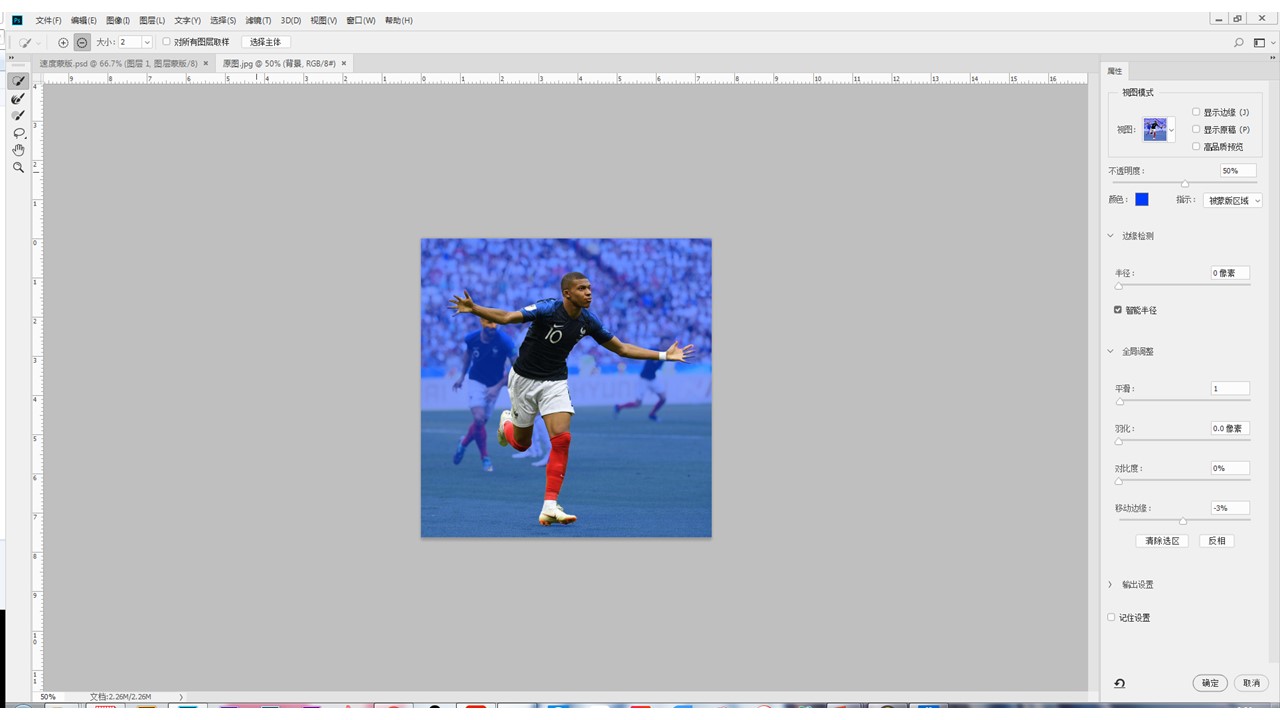Enable 显示边缘 (J) checkbox
Screen dimensions: 1280x720
point(1196,112)
